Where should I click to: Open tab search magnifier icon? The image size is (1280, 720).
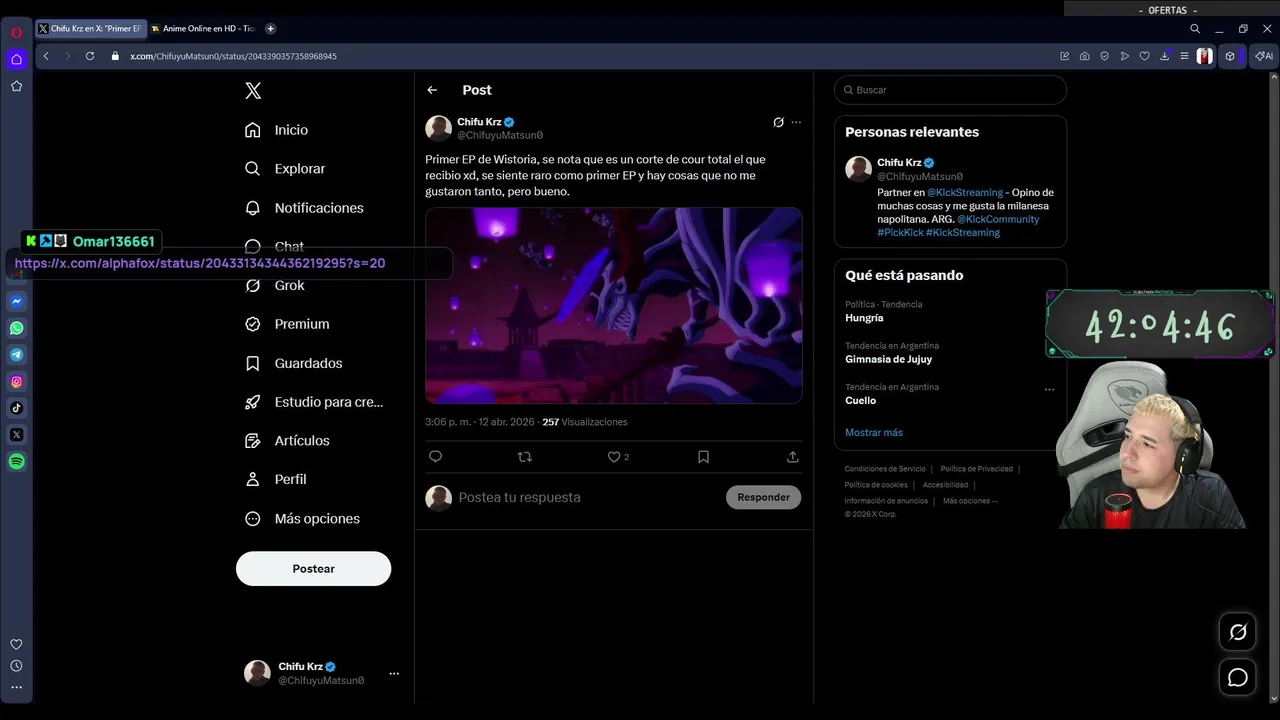[x=1195, y=29]
